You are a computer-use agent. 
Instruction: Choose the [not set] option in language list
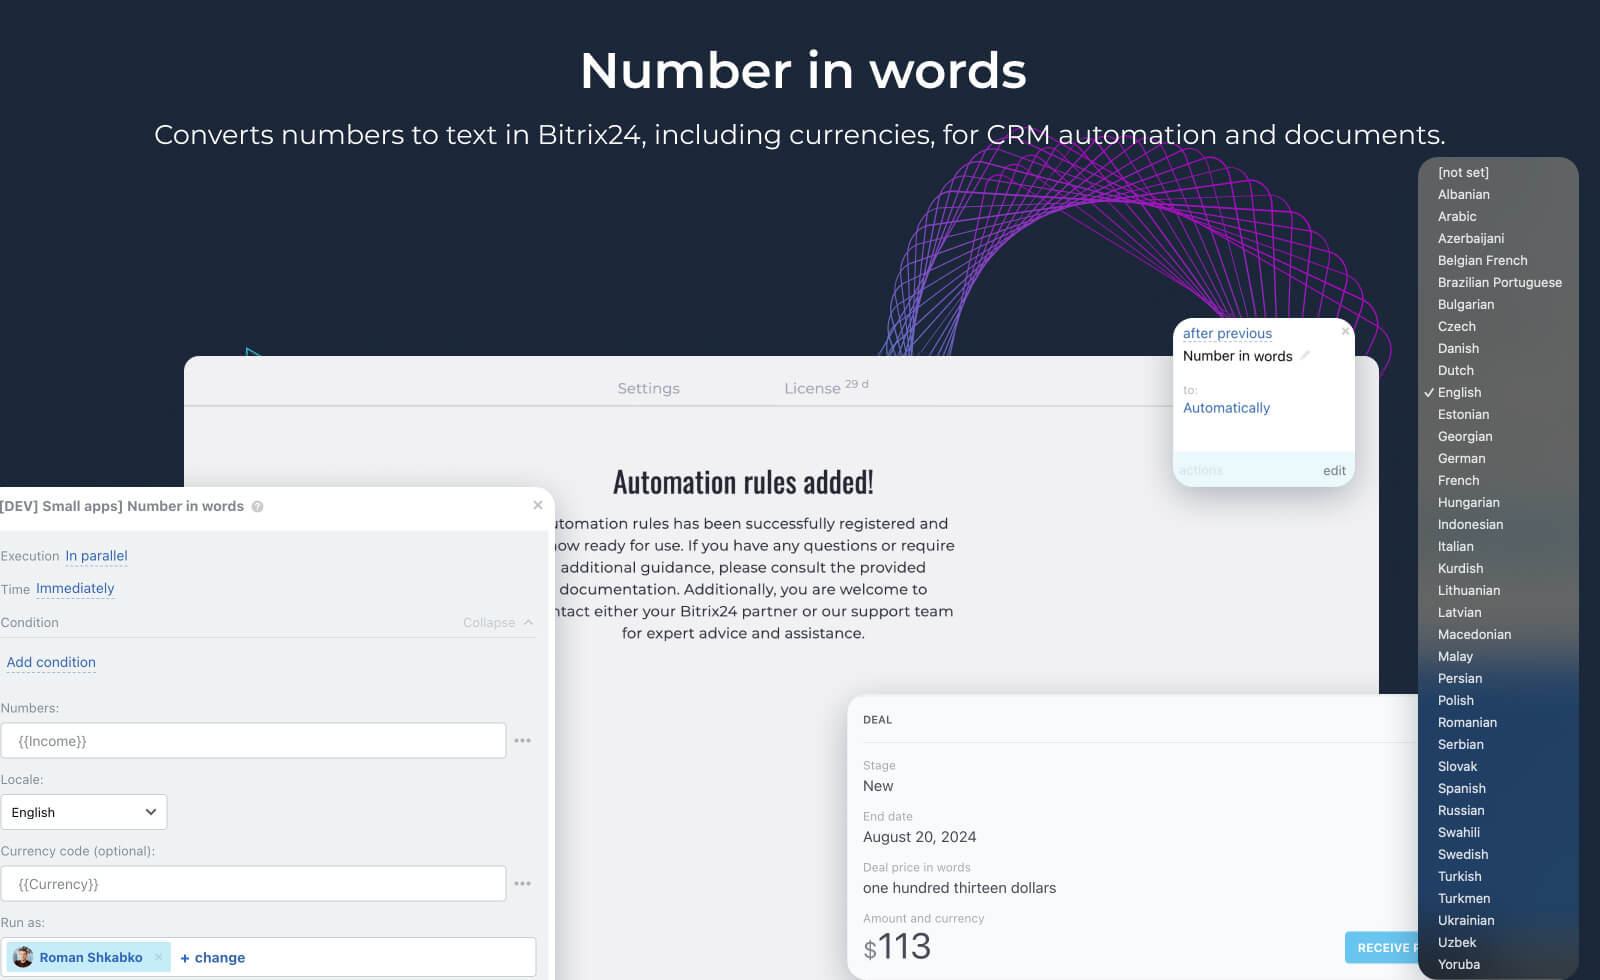coord(1463,173)
